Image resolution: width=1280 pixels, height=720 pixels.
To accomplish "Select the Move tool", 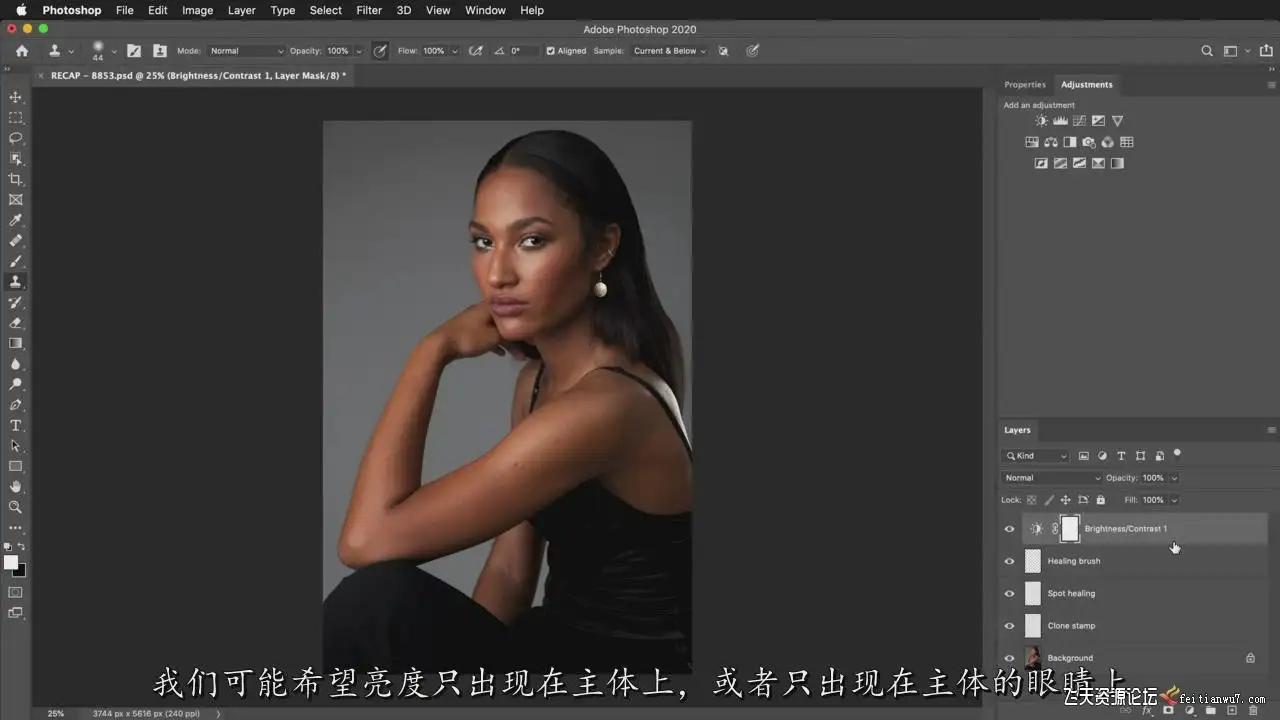I will point(15,97).
